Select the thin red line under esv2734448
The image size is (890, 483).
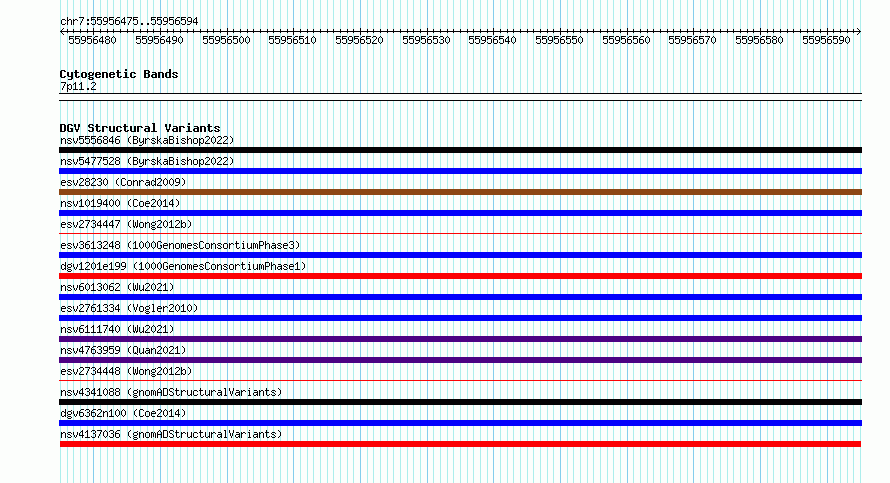pos(460,380)
